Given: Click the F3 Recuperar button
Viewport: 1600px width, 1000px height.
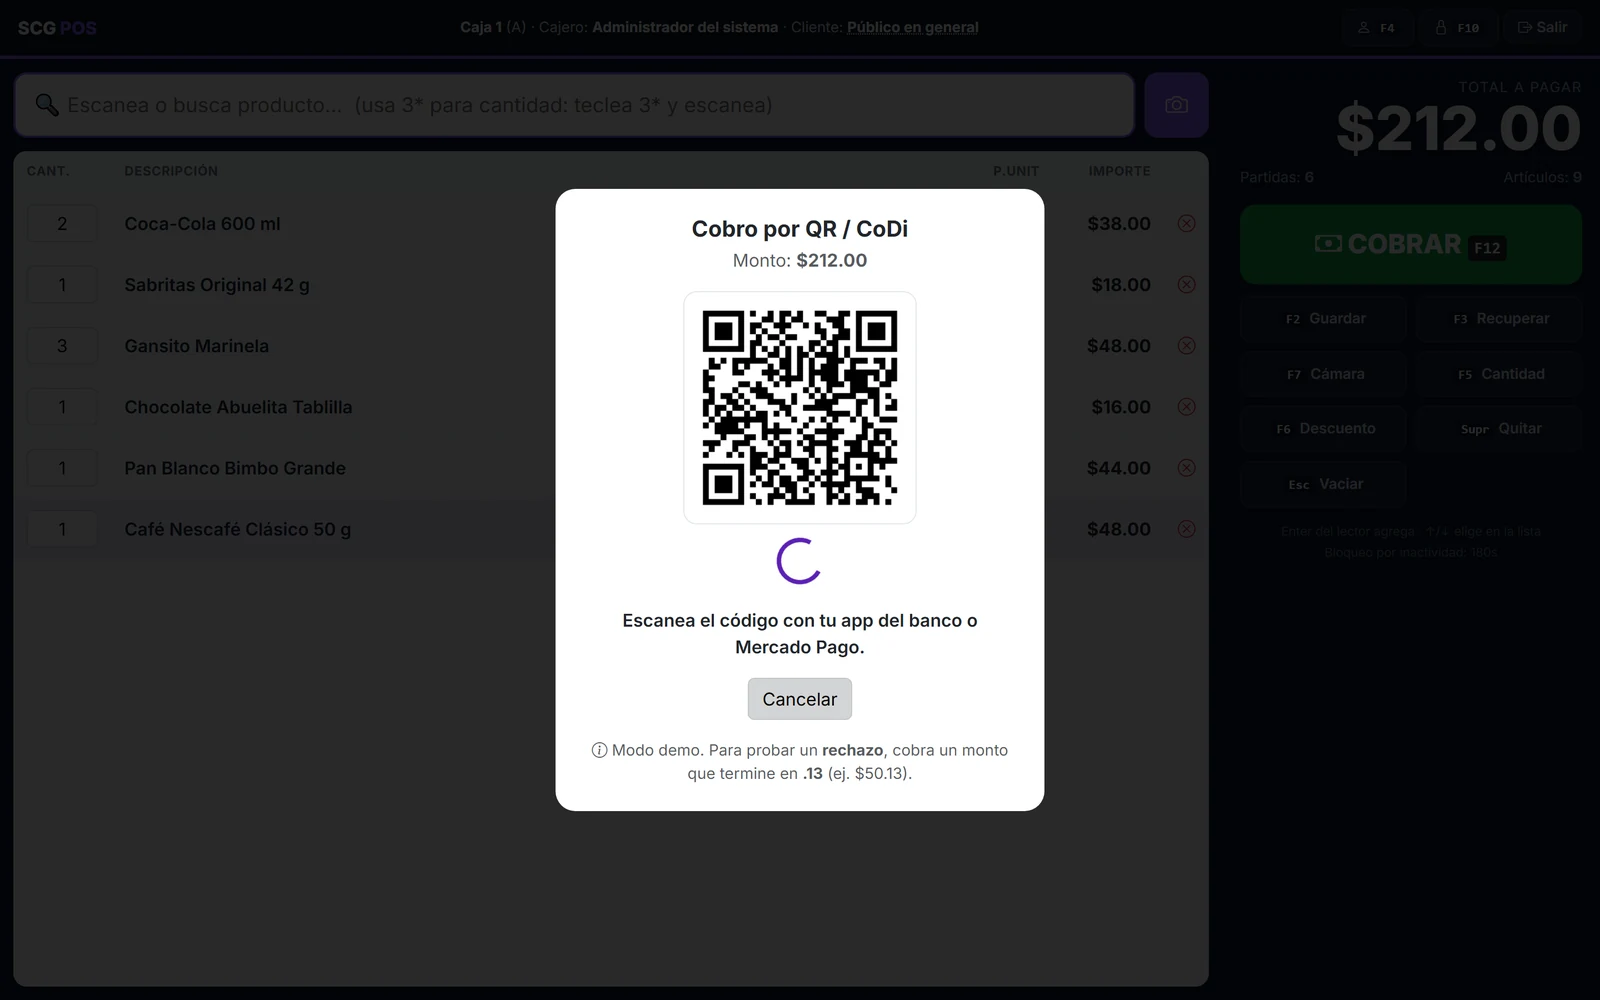Looking at the screenshot, I should [1499, 319].
